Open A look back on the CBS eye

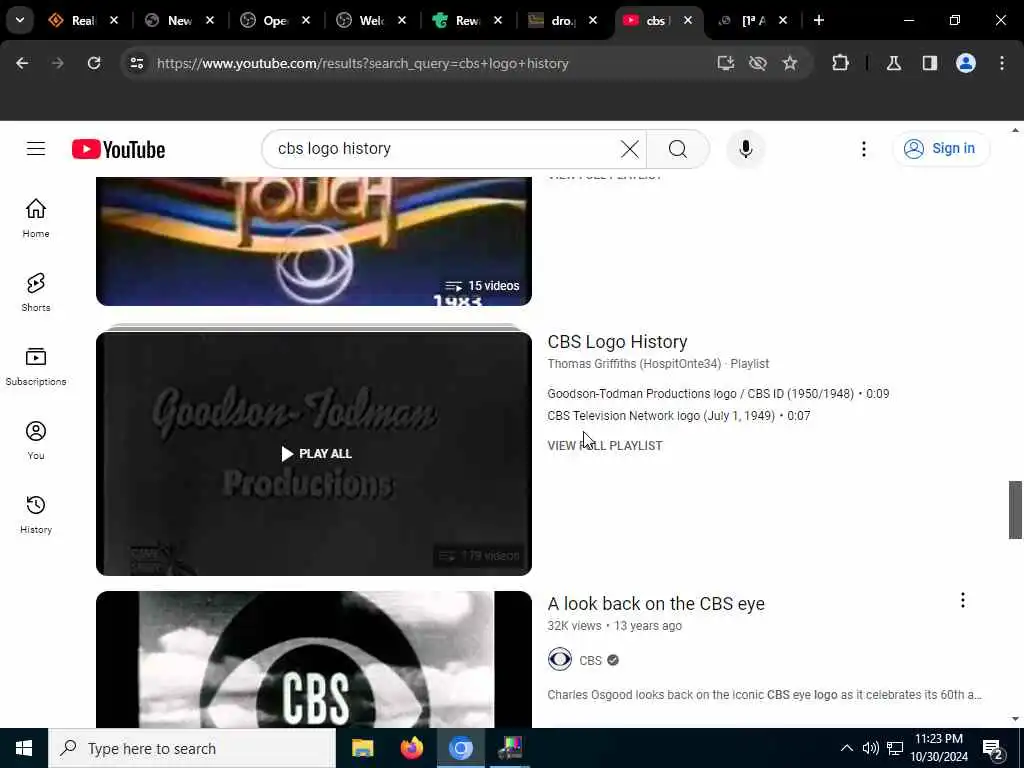656,603
